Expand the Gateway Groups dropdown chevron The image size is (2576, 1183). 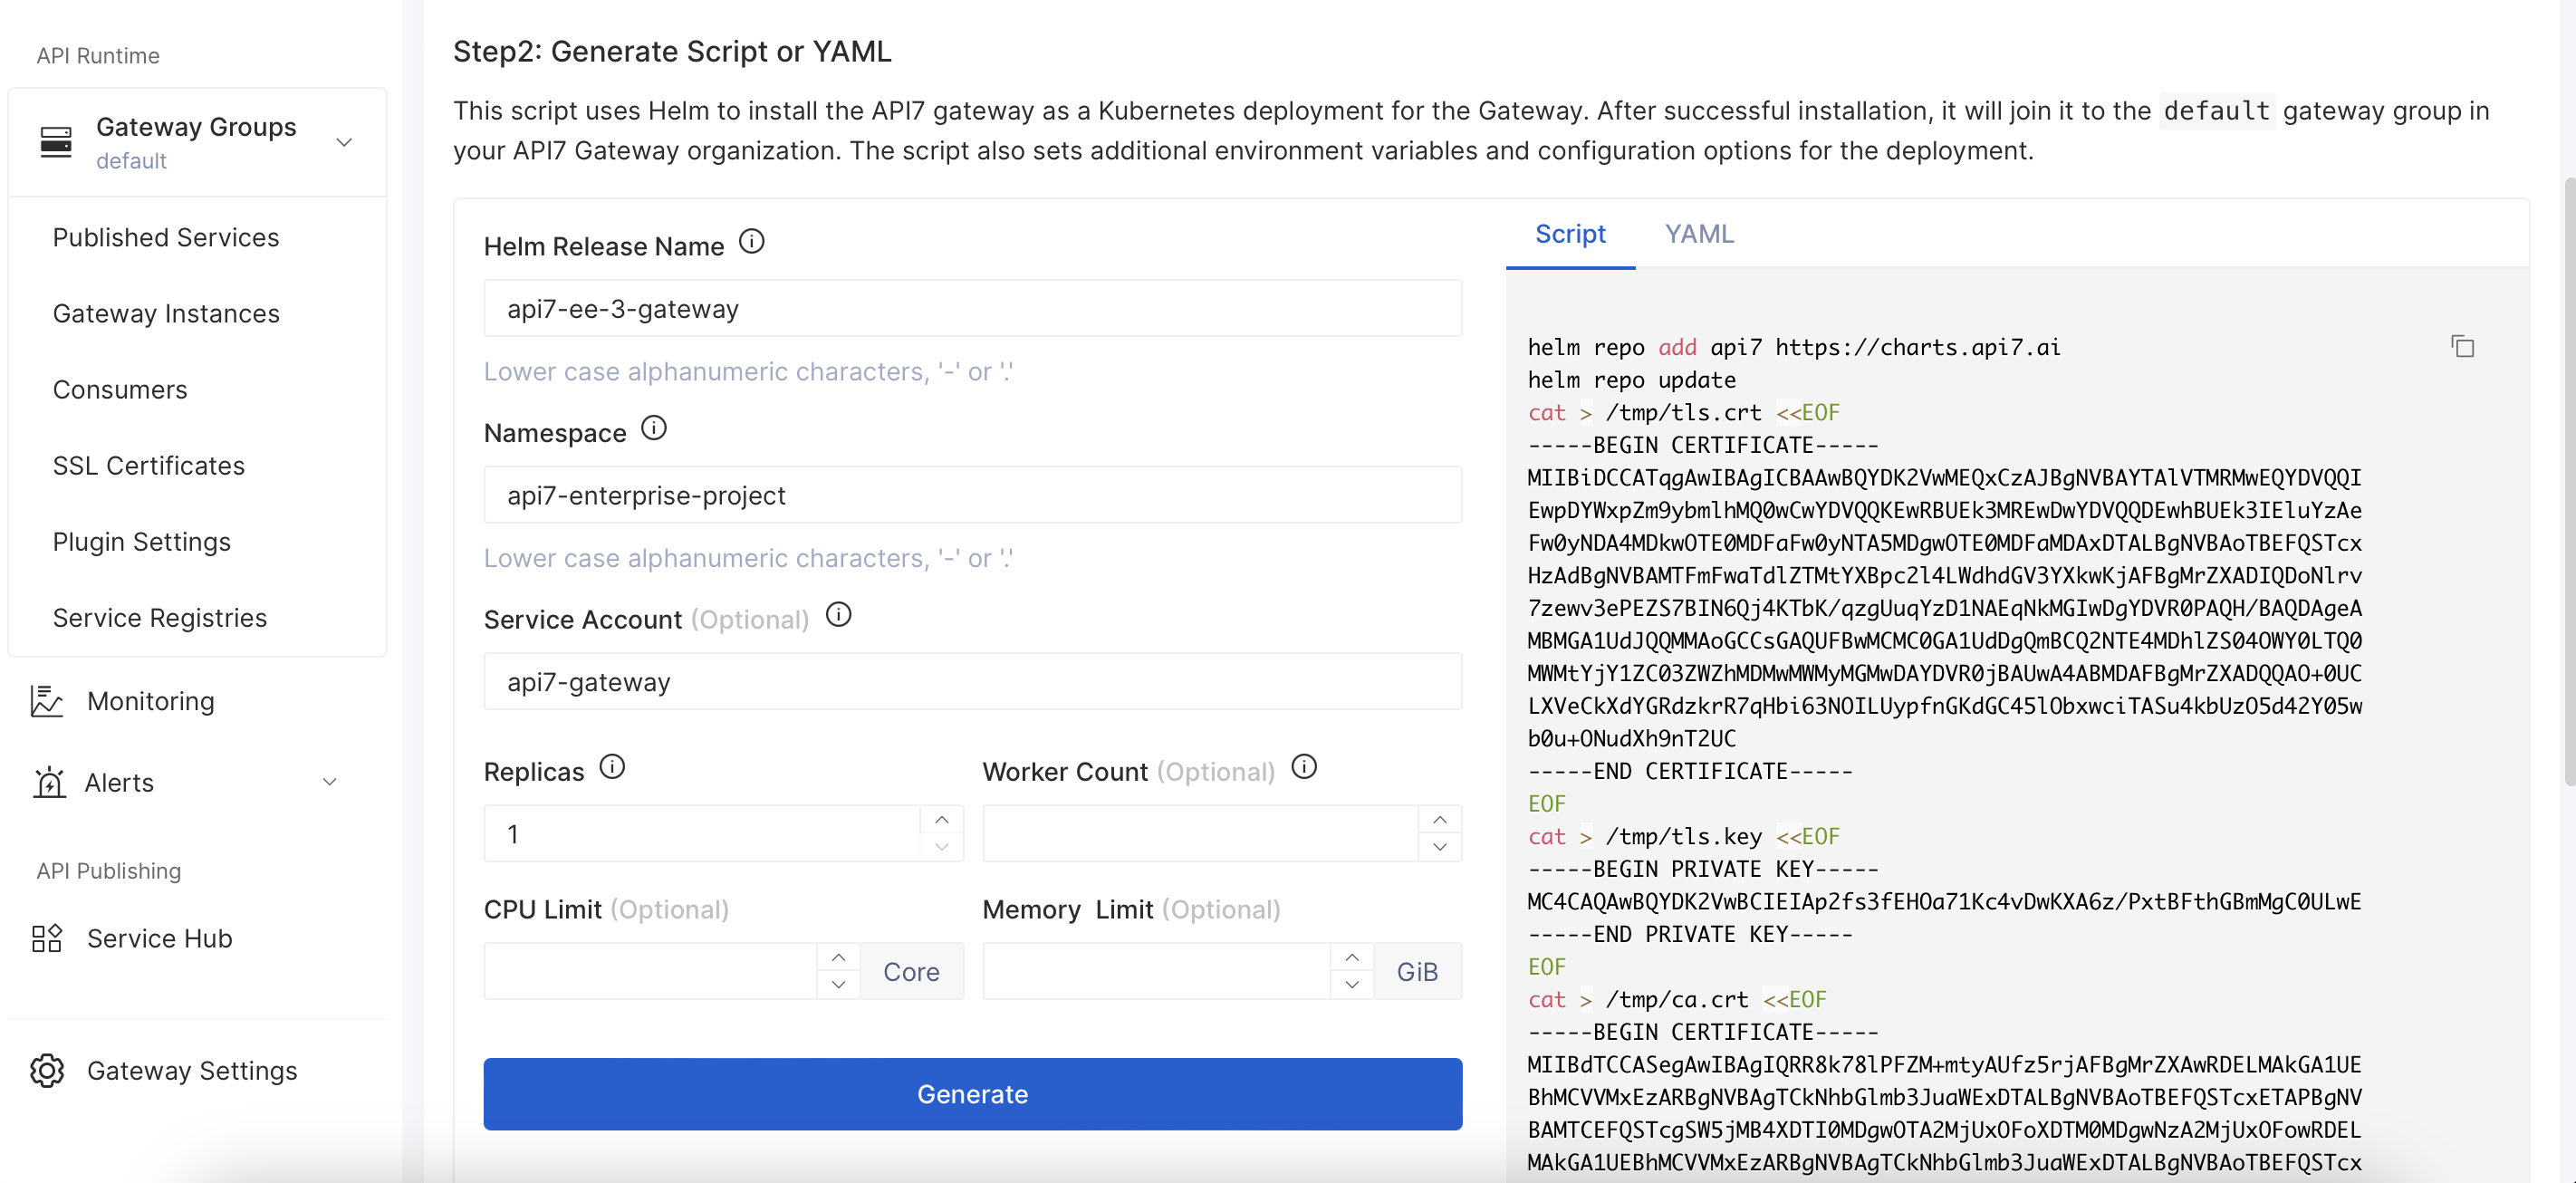(x=345, y=142)
